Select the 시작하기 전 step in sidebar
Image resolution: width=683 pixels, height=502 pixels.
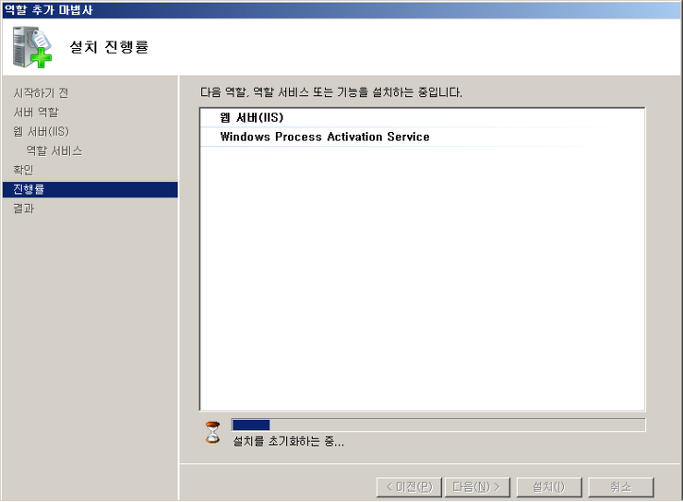[x=41, y=93]
